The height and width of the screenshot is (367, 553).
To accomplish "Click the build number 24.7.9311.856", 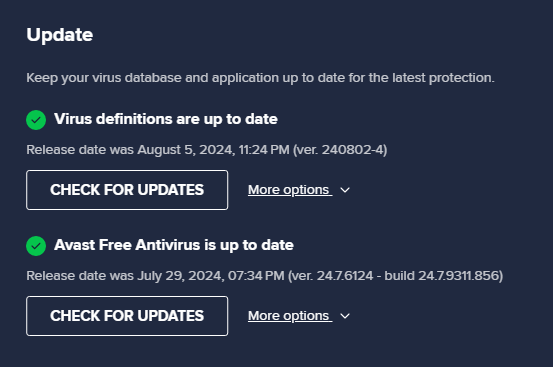I will point(458,276).
